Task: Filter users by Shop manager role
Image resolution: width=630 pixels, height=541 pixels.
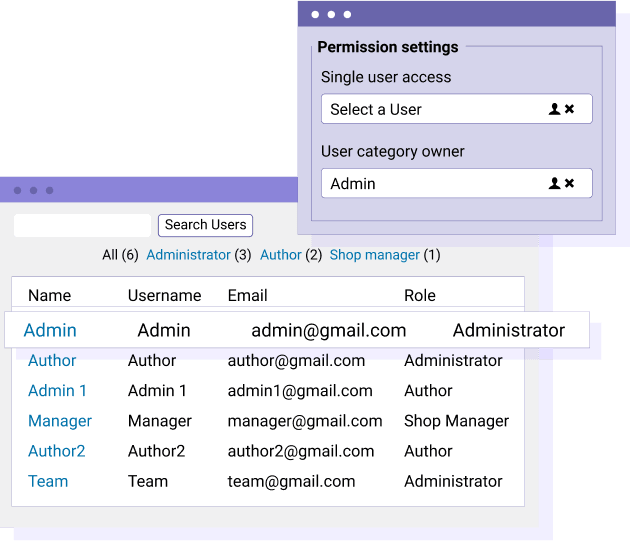Action: (374, 255)
